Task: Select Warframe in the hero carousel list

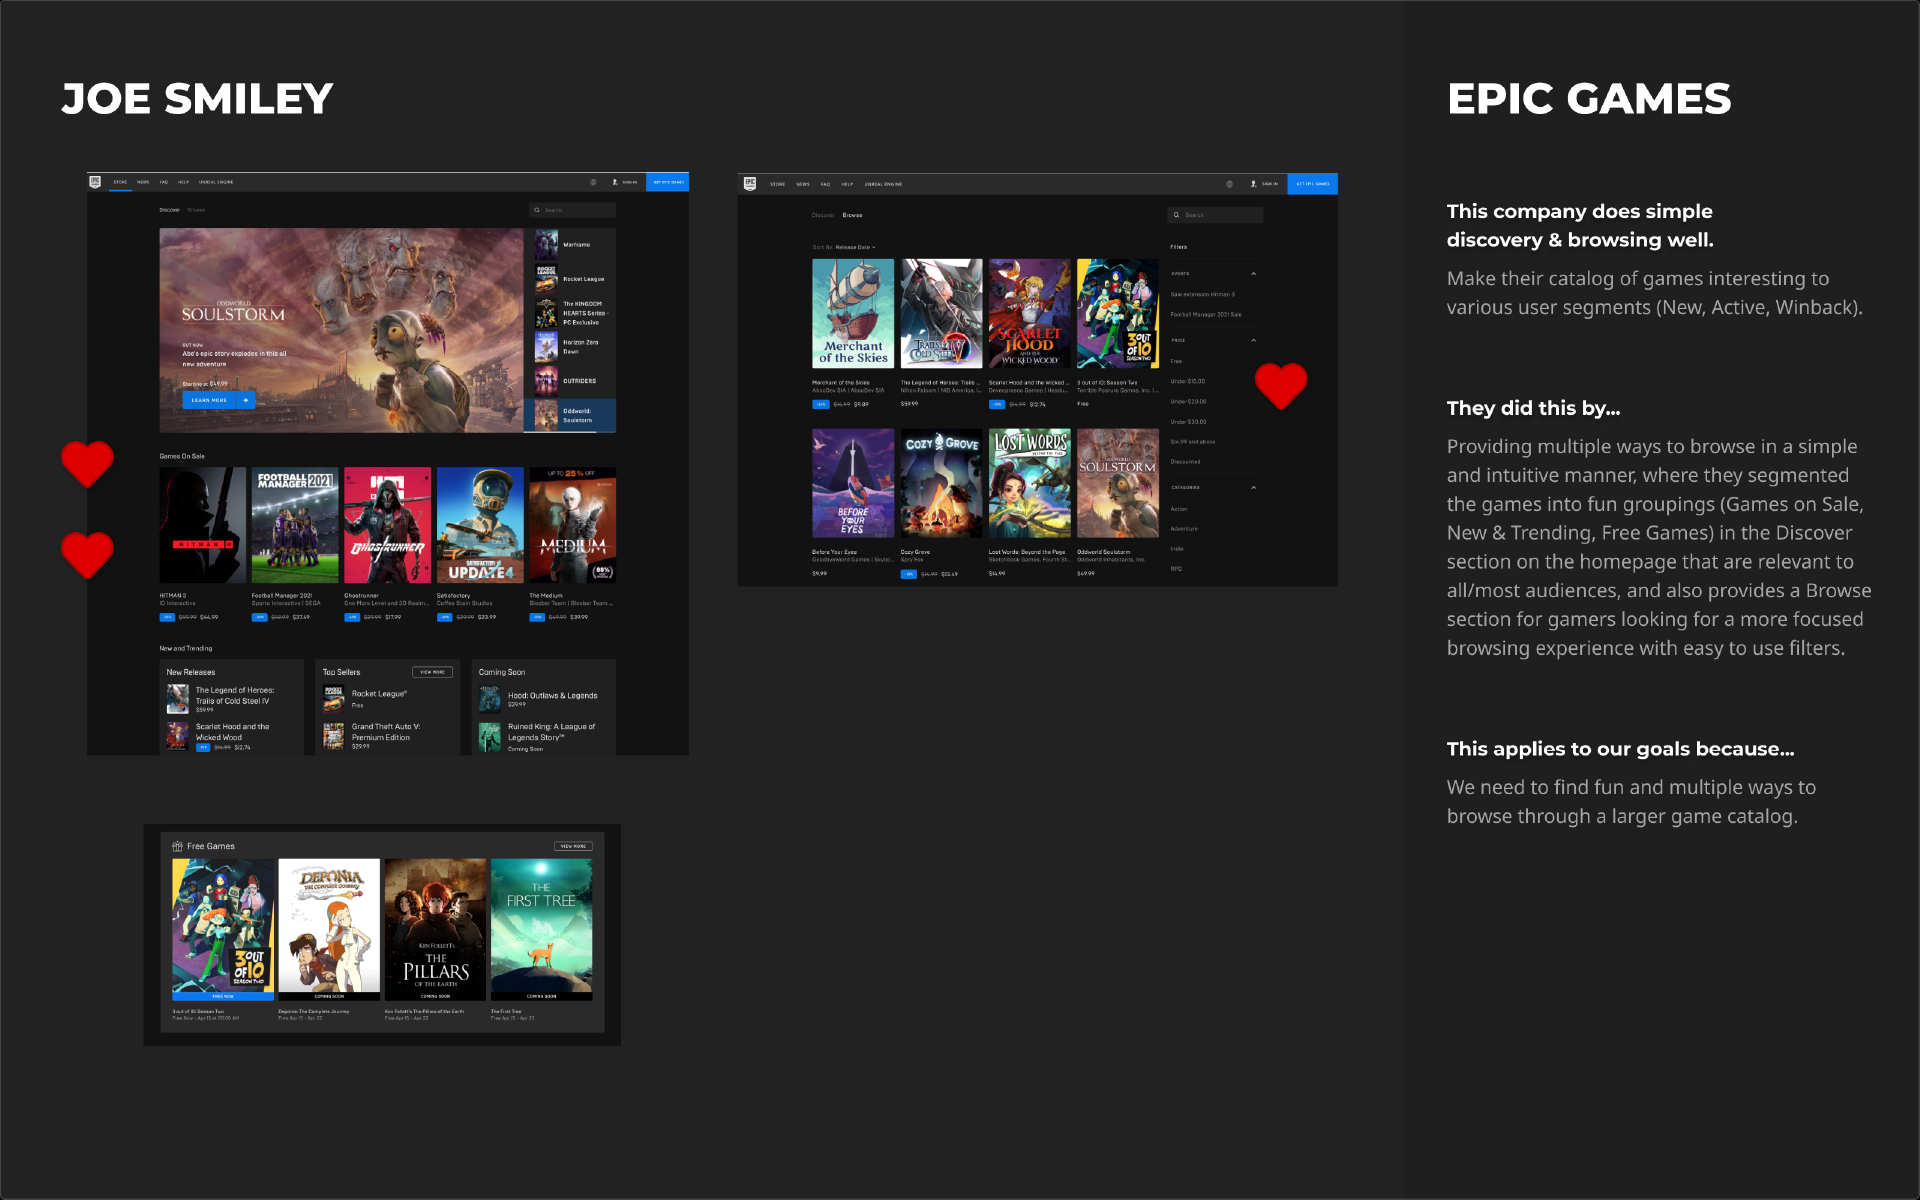Action: [569, 244]
